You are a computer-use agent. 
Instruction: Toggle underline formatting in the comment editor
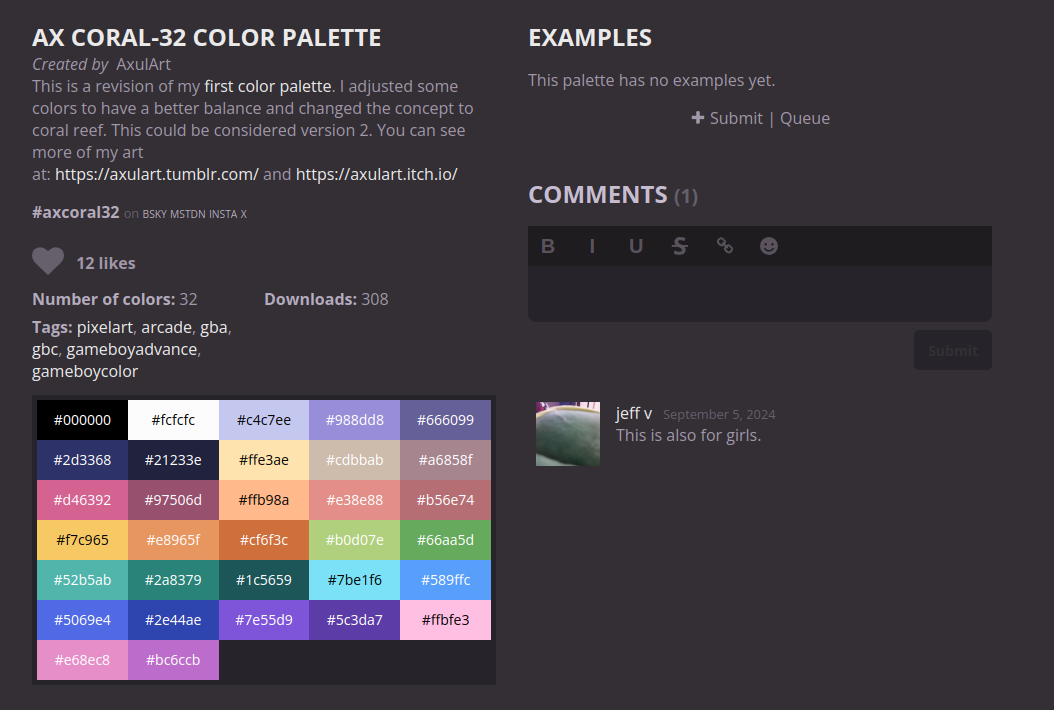[x=636, y=246]
